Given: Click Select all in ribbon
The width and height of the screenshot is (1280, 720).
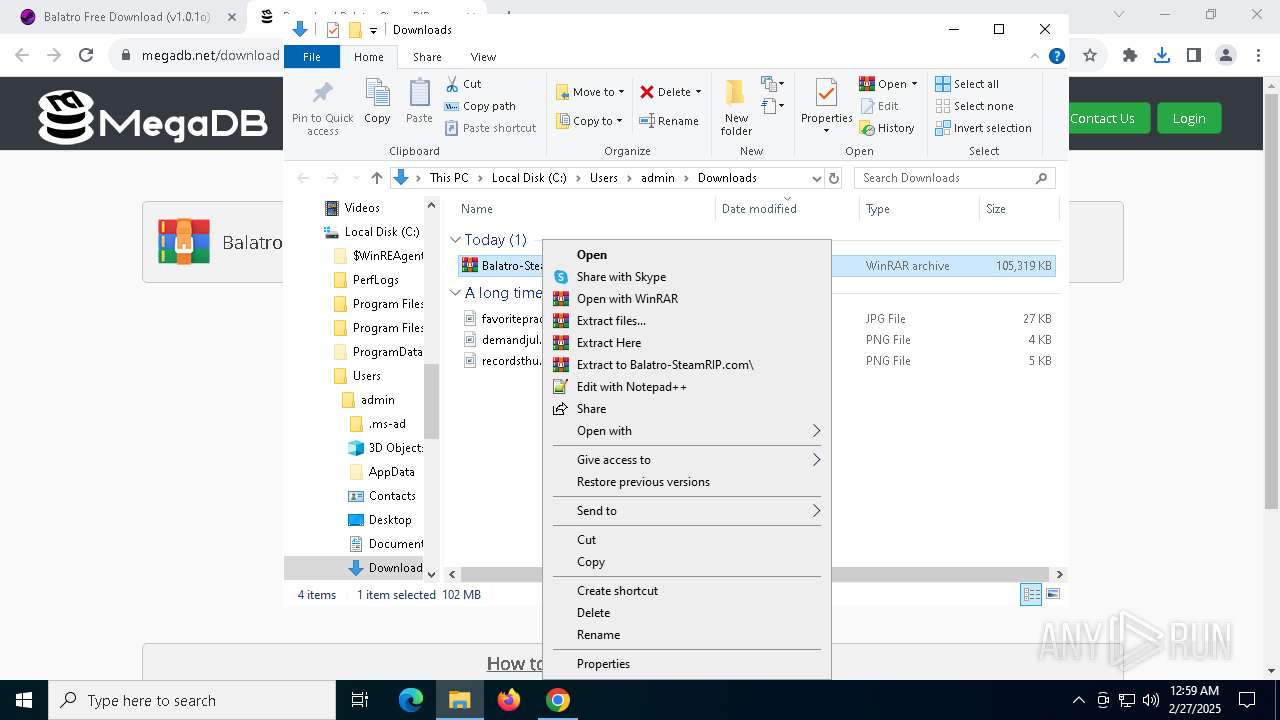Looking at the screenshot, I should pos(967,84).
